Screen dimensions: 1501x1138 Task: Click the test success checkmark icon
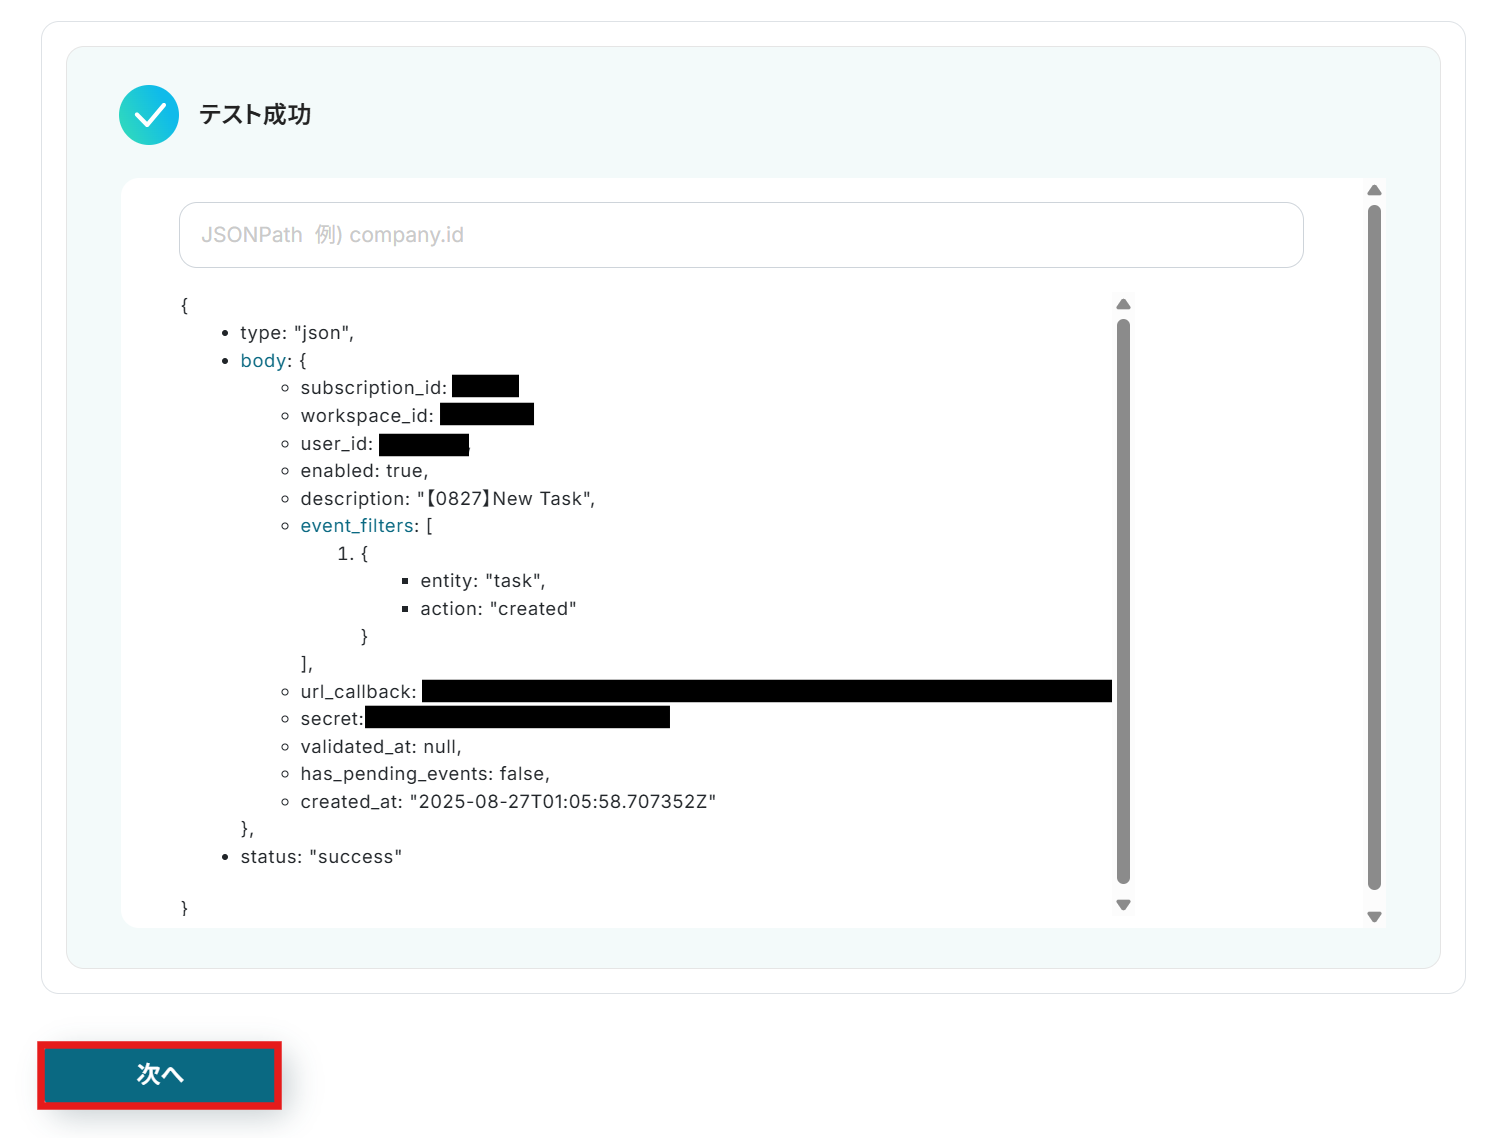click(149, 115)
